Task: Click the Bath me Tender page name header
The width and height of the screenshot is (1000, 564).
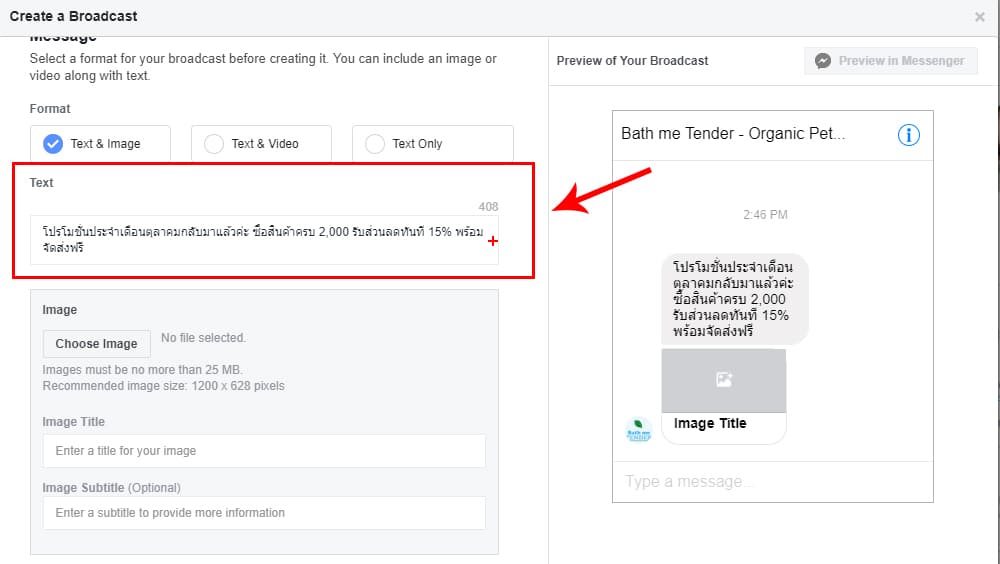Action: 733,133
